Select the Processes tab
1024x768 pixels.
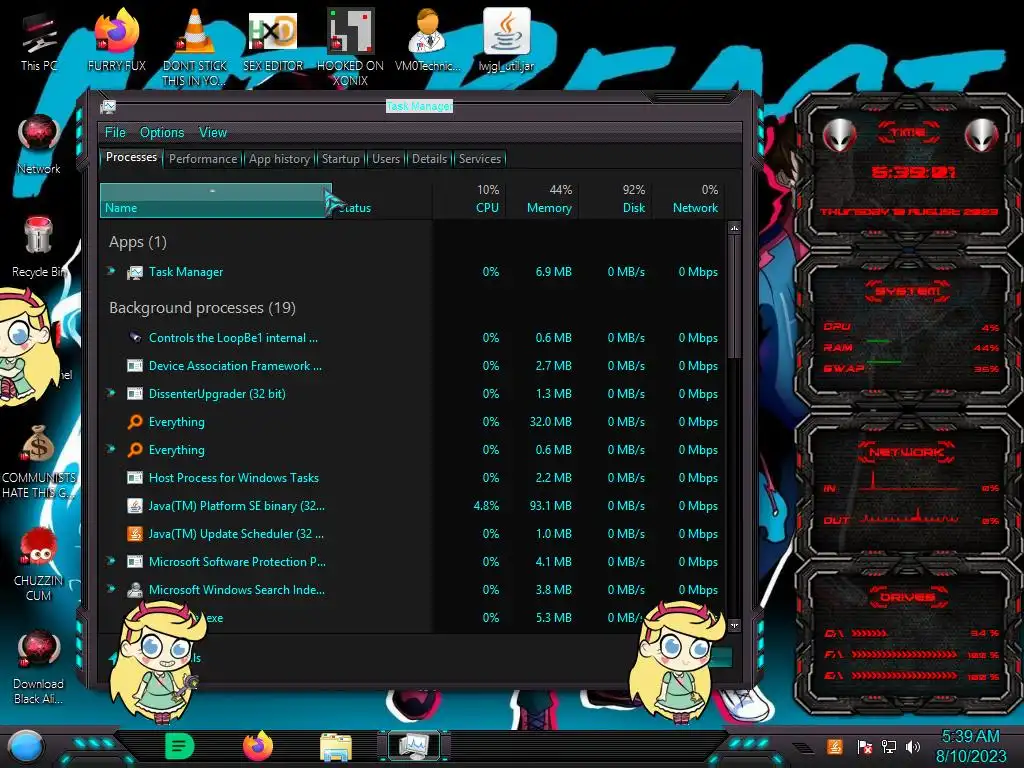(131, 157)
